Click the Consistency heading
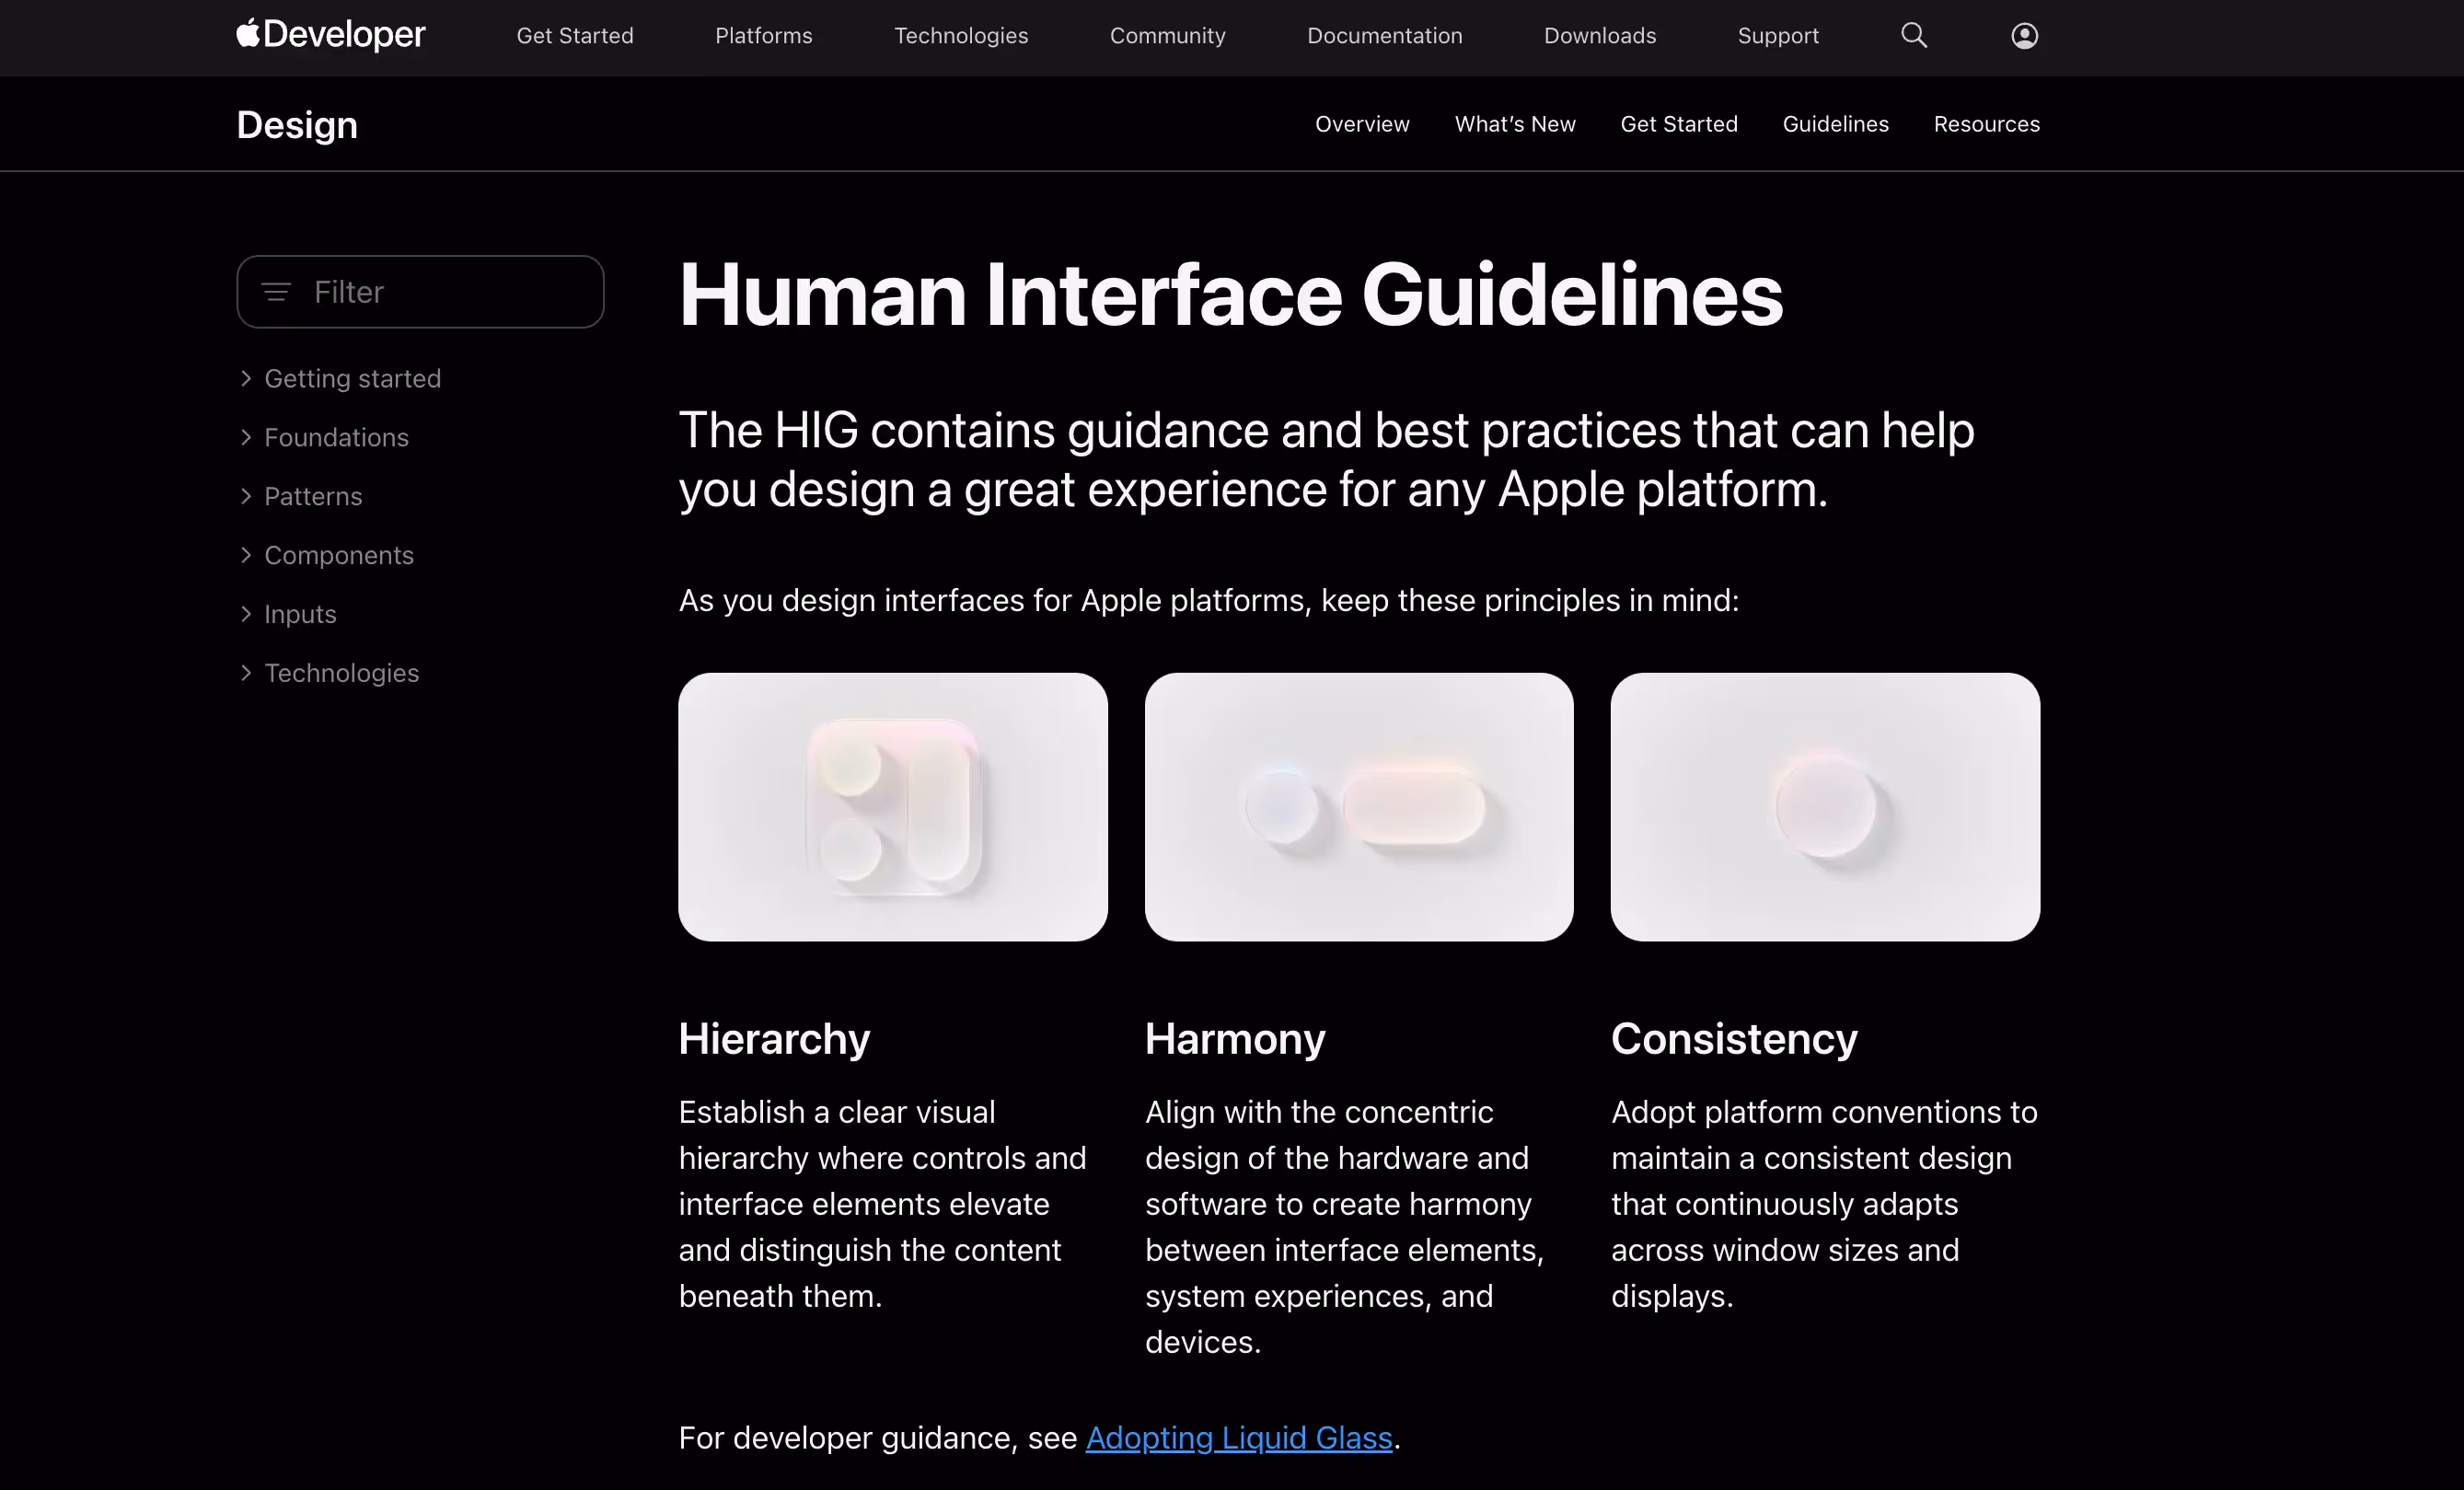This screenshot has width=2464, height=1490. tap(1735, 1039)
